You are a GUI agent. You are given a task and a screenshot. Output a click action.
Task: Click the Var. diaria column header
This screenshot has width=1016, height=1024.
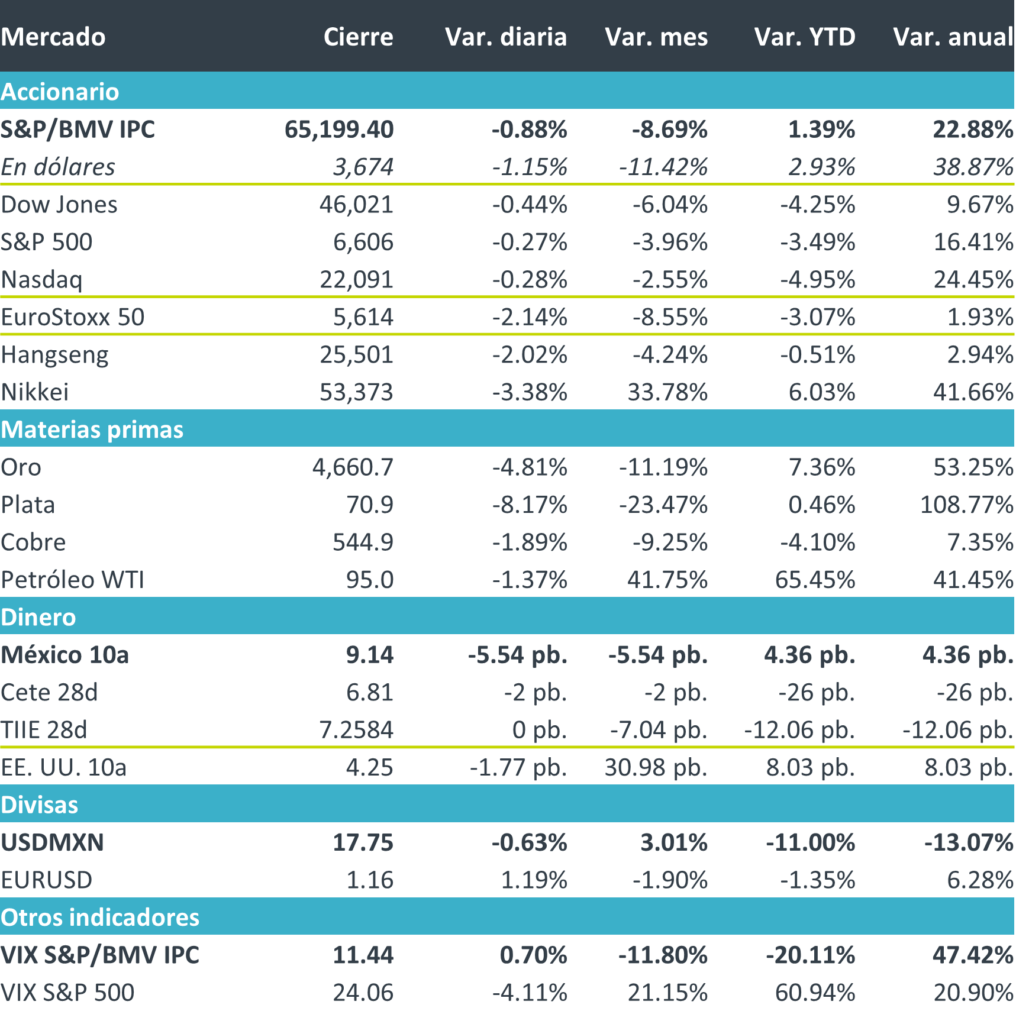[505, 37]
